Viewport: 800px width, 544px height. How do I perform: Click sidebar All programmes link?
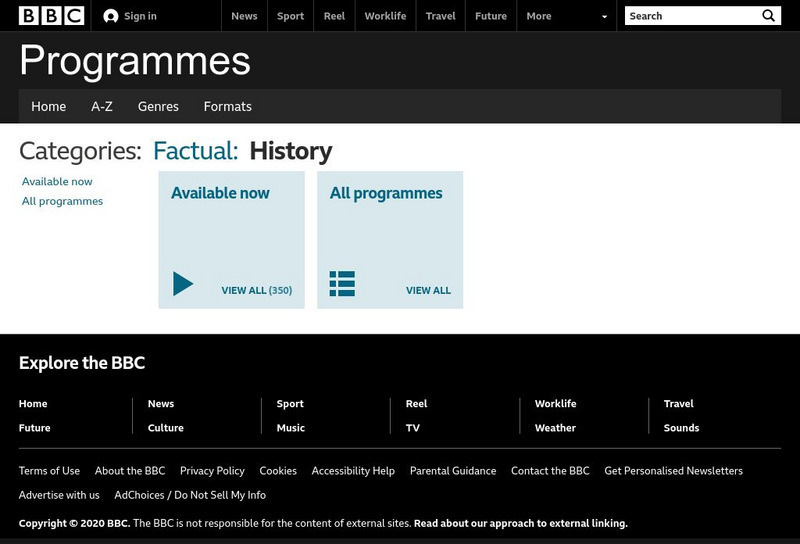point(62,201)
